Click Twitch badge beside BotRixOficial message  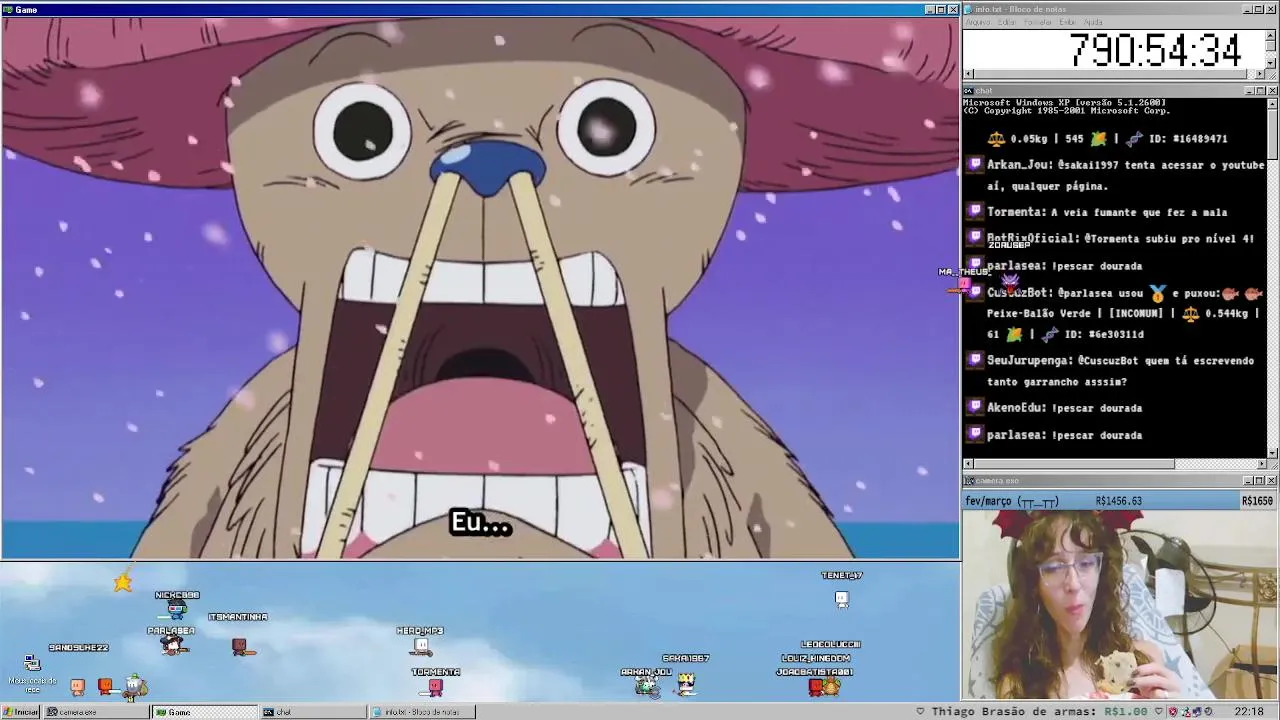(975, 238)
